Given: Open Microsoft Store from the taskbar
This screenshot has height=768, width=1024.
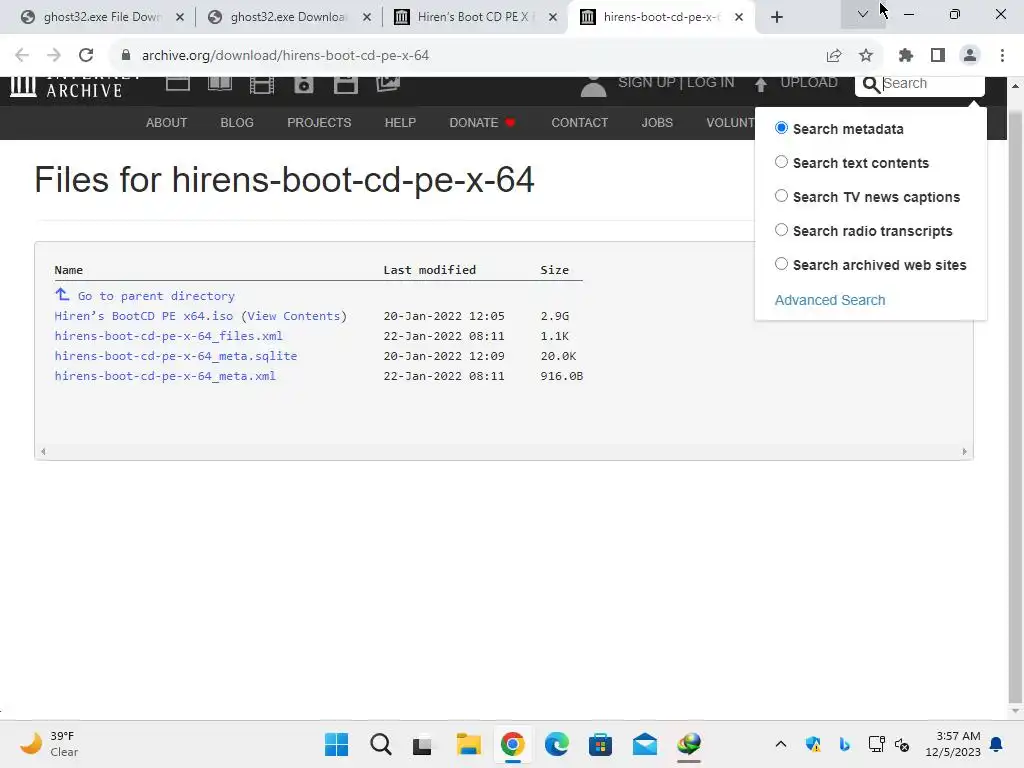Looking at the screenshot, I should [600, 744].
